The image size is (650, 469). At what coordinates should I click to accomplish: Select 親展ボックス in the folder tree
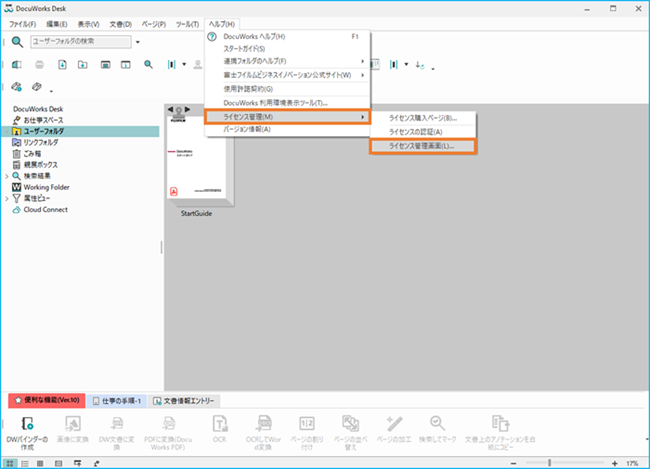pos(35,165)
